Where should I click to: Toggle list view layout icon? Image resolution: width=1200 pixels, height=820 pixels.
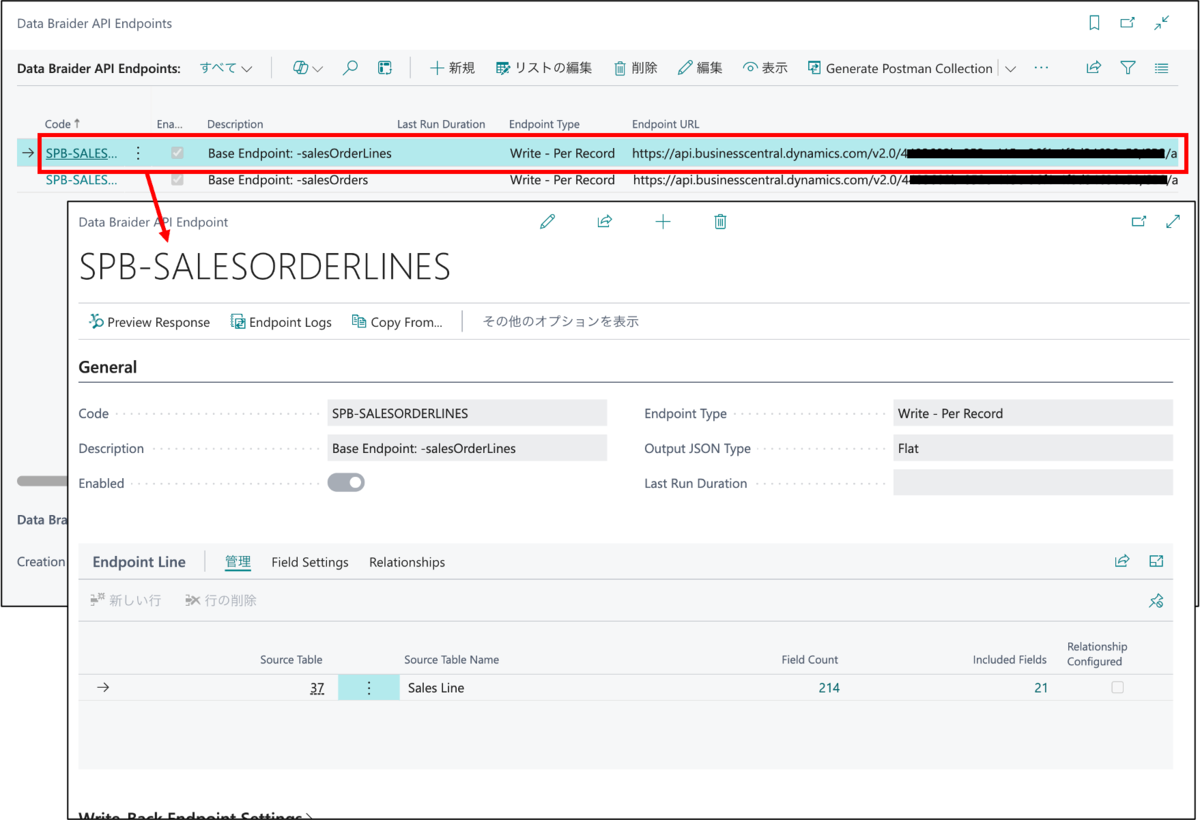[1161, 68]
